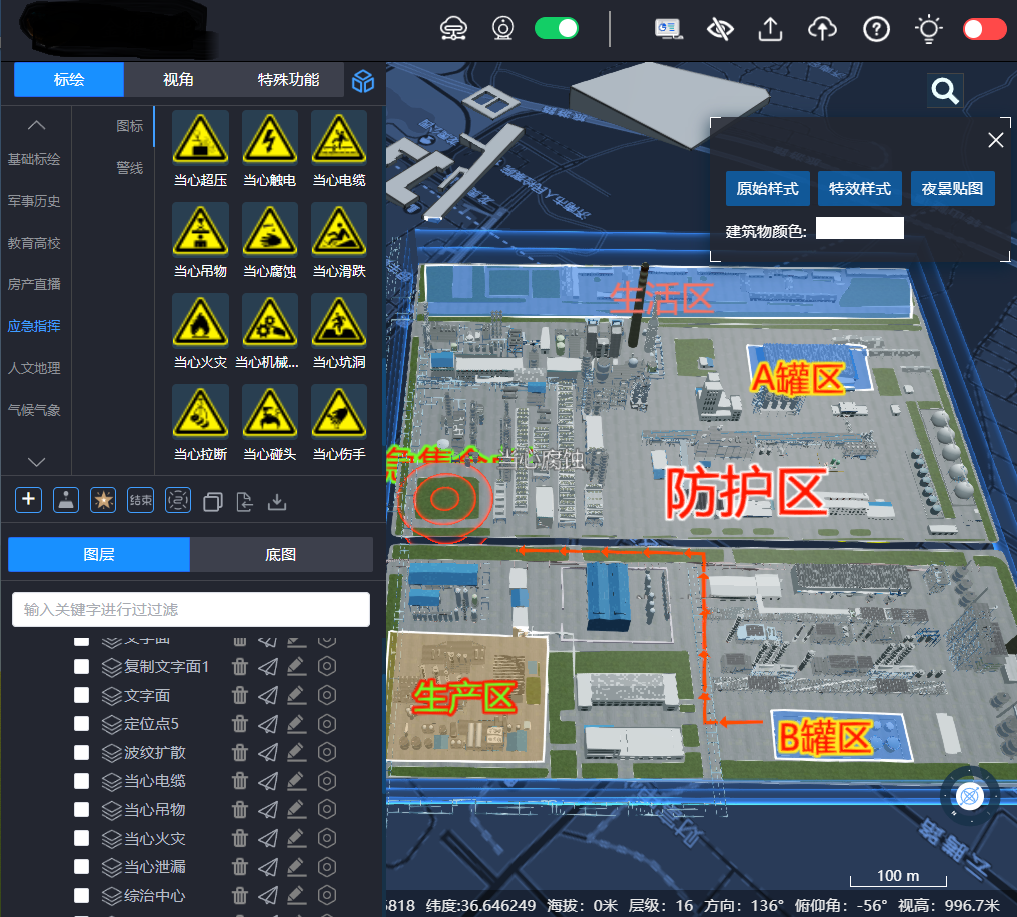Tick the checkbox for 综治中心 layer
Image resolution: width=1017 pixels, height=917 pixels.
tap(82, 896)
